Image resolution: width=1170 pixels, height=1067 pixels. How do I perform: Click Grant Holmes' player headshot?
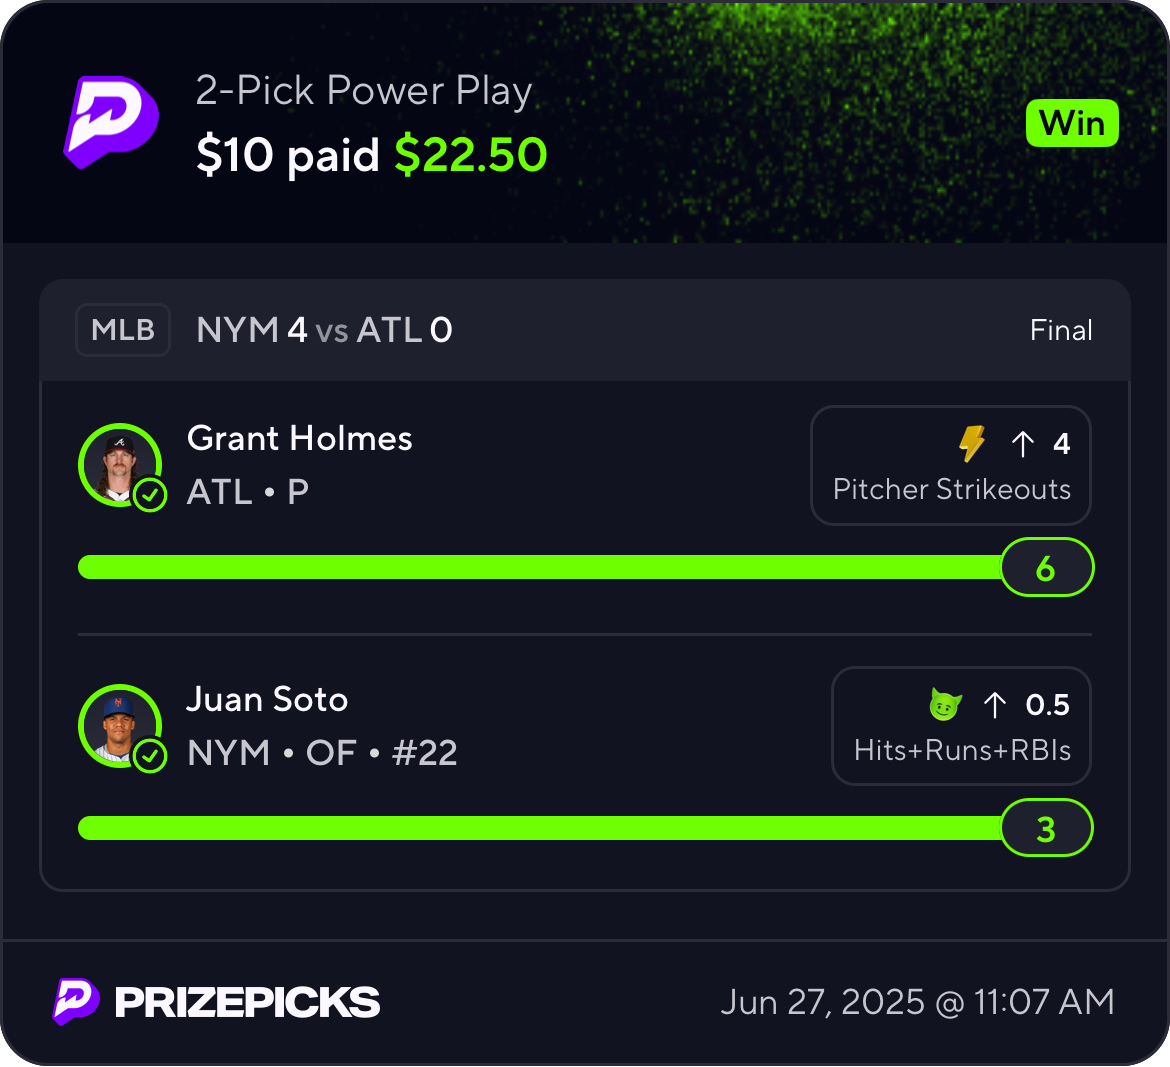(x=119, y=466)
